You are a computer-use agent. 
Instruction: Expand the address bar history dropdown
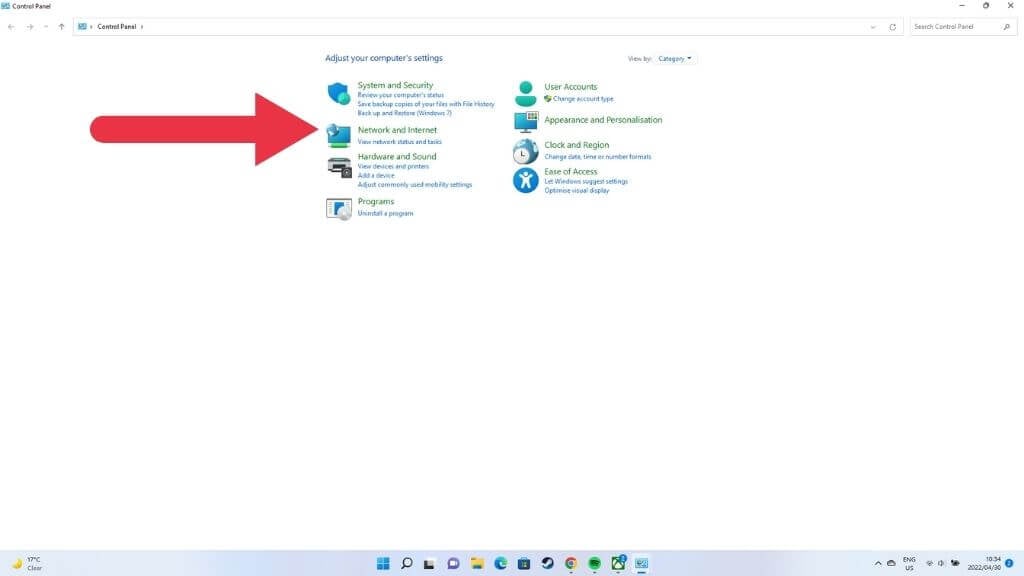click(x=872, y=27)
